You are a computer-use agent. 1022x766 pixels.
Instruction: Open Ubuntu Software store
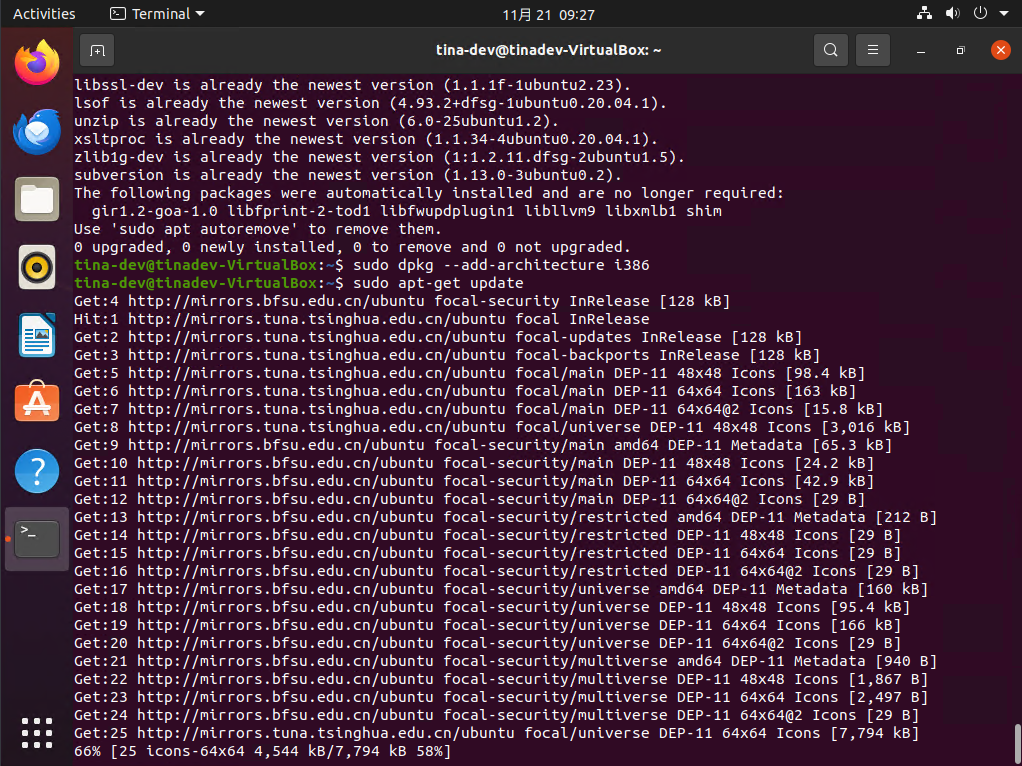[37, 403]
